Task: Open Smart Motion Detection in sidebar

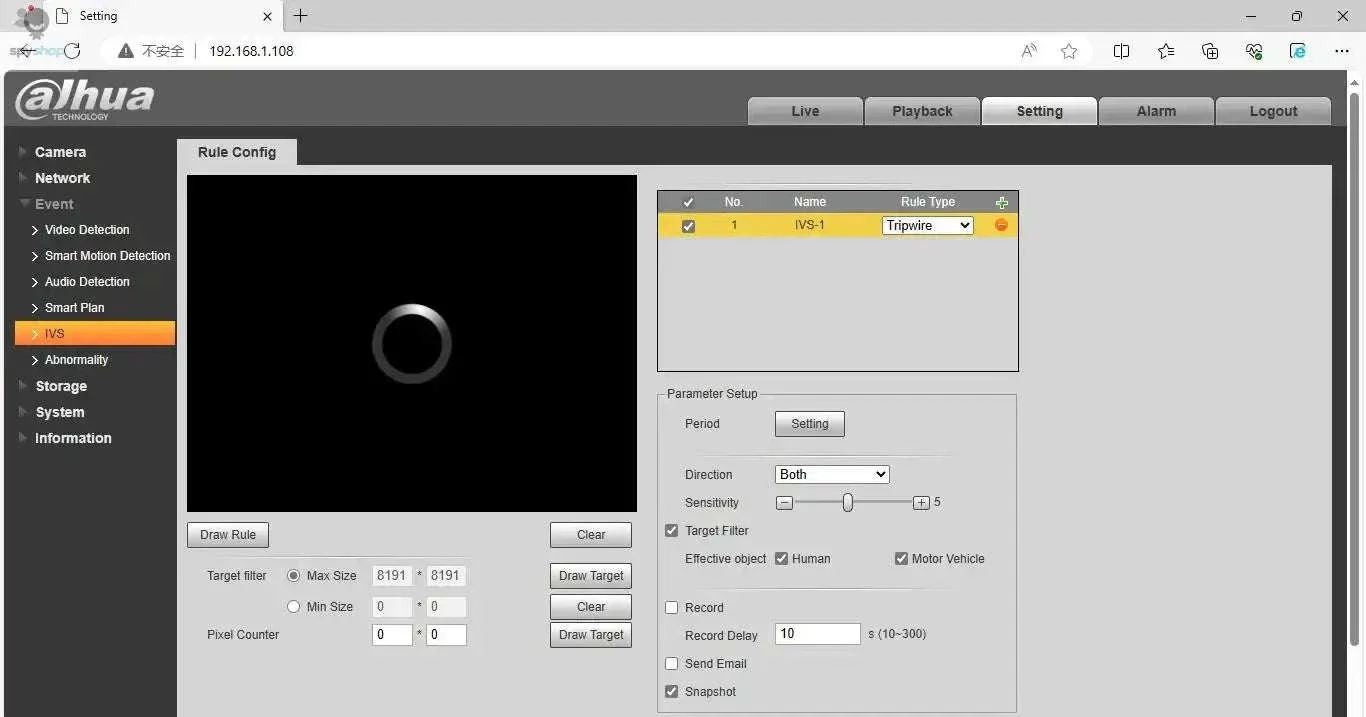Action: pos(107,256)
